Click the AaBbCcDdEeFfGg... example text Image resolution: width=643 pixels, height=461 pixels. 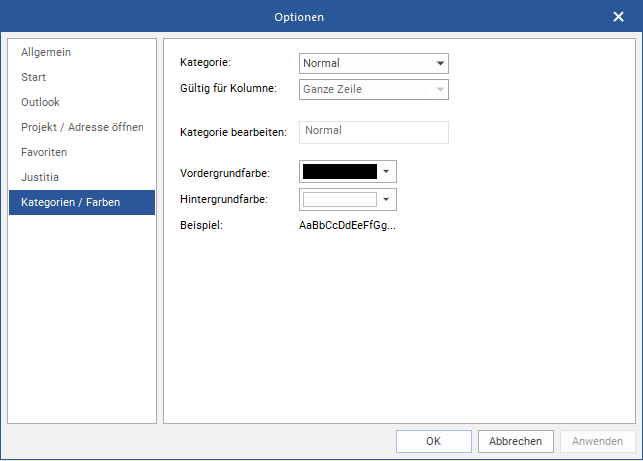pyautogui.click(x=347, y=225)
